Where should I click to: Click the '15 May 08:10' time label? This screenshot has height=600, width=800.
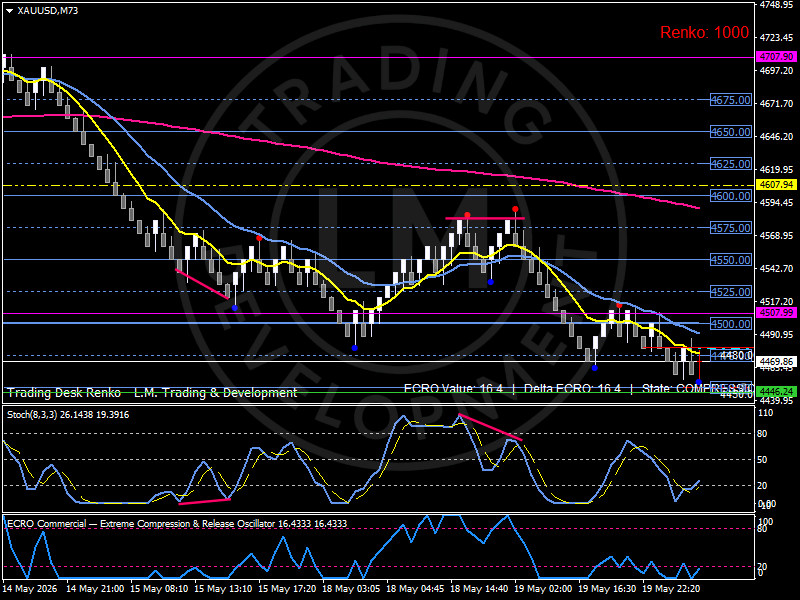[159, 588]
